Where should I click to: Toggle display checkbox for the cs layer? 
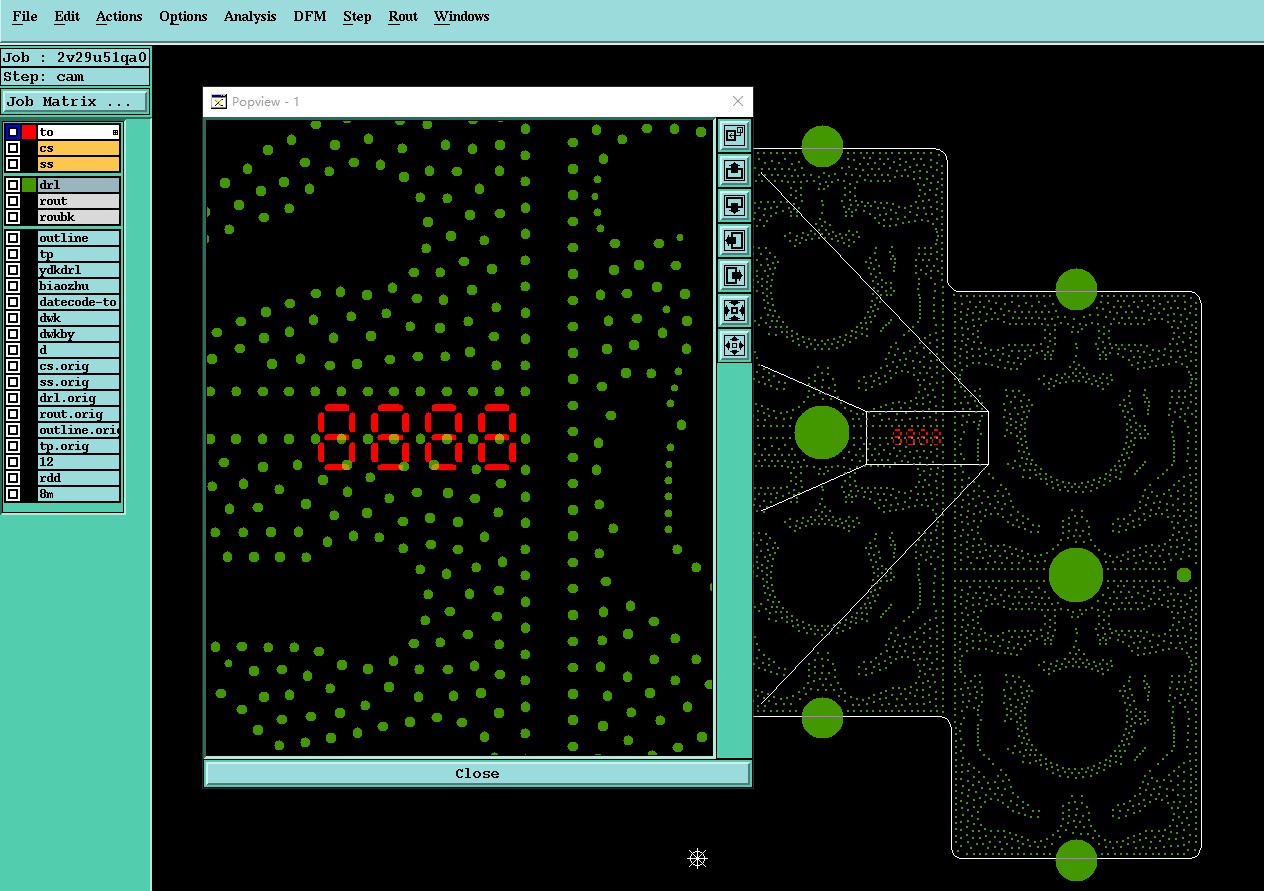tap(13, 148)
